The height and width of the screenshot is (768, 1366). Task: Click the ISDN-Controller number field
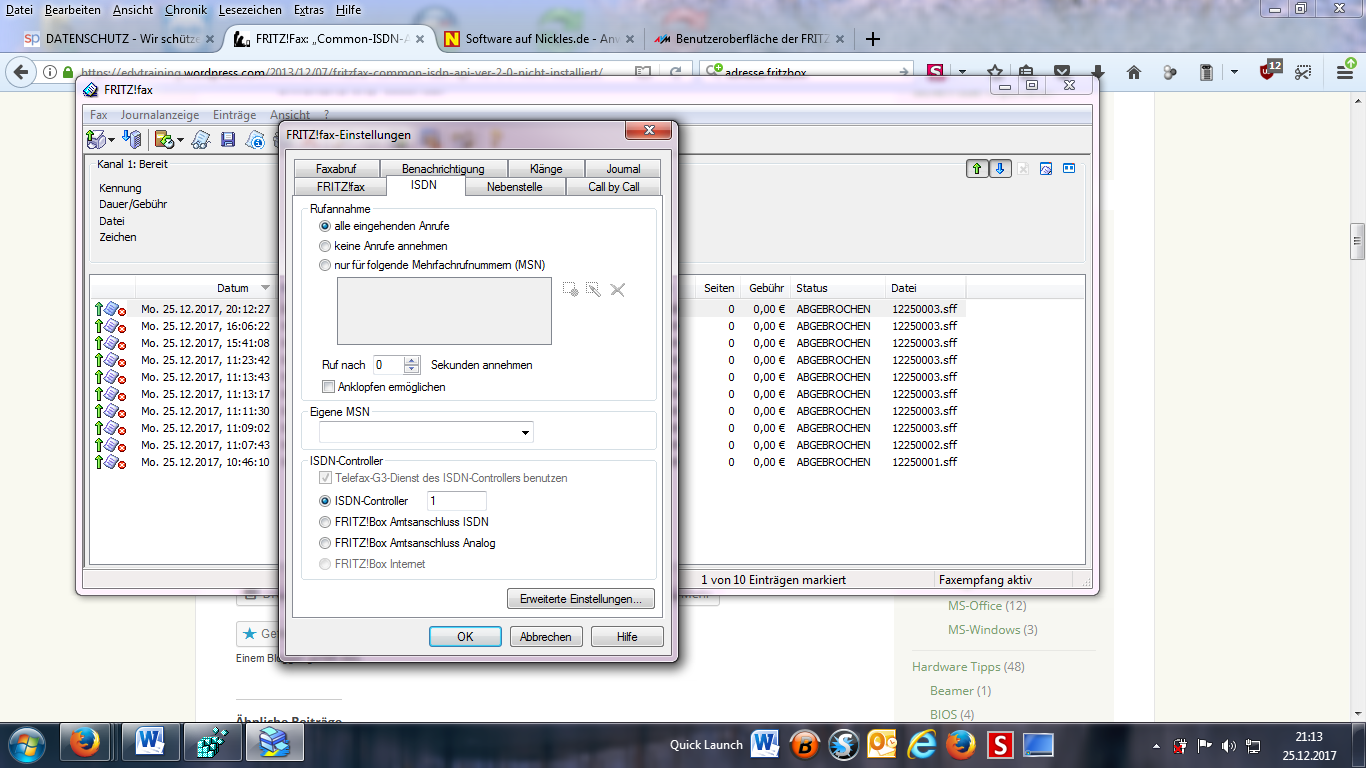(457, 501)
